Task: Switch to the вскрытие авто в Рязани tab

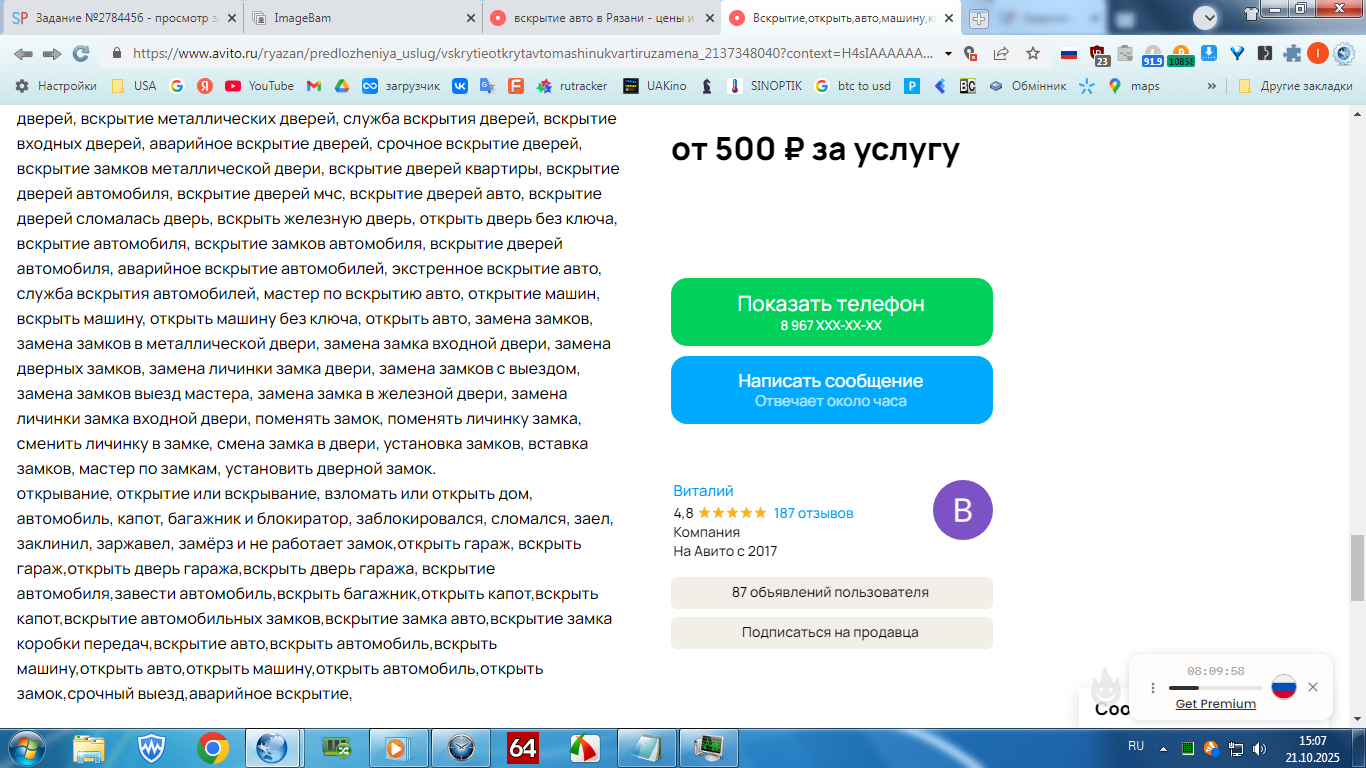Action: (x=600, y=18)
